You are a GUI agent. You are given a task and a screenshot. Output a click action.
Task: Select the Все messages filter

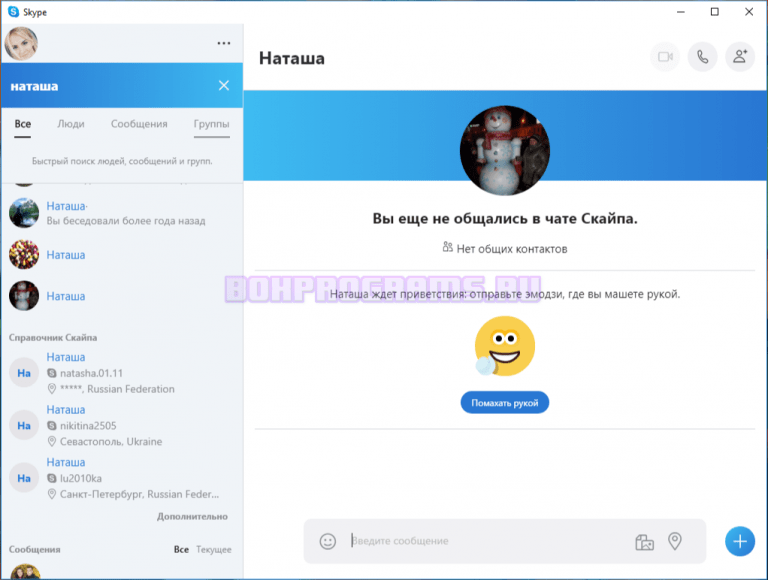(x=181, y=550)
